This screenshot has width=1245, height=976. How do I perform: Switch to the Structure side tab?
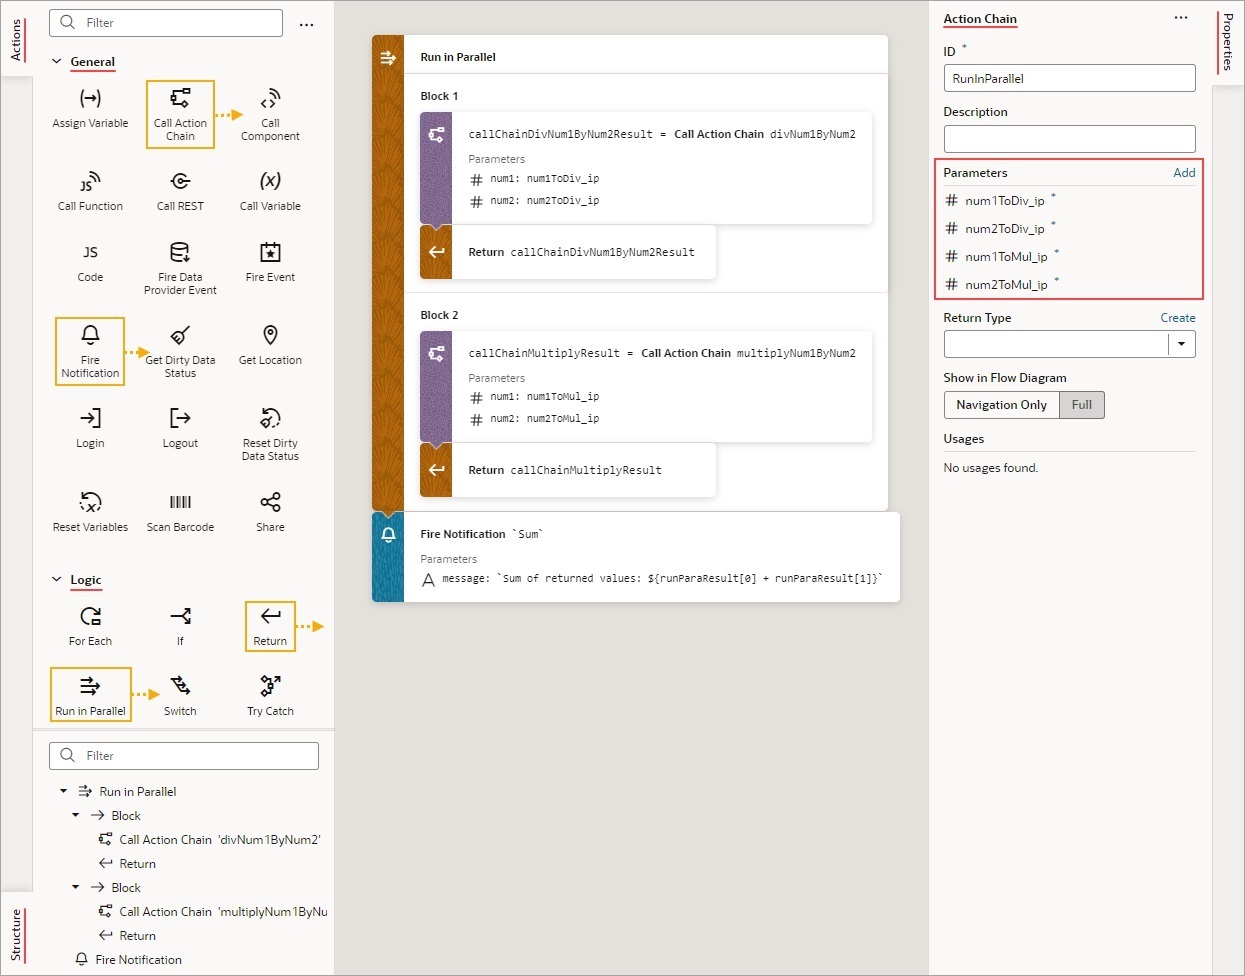click(16, 935)
